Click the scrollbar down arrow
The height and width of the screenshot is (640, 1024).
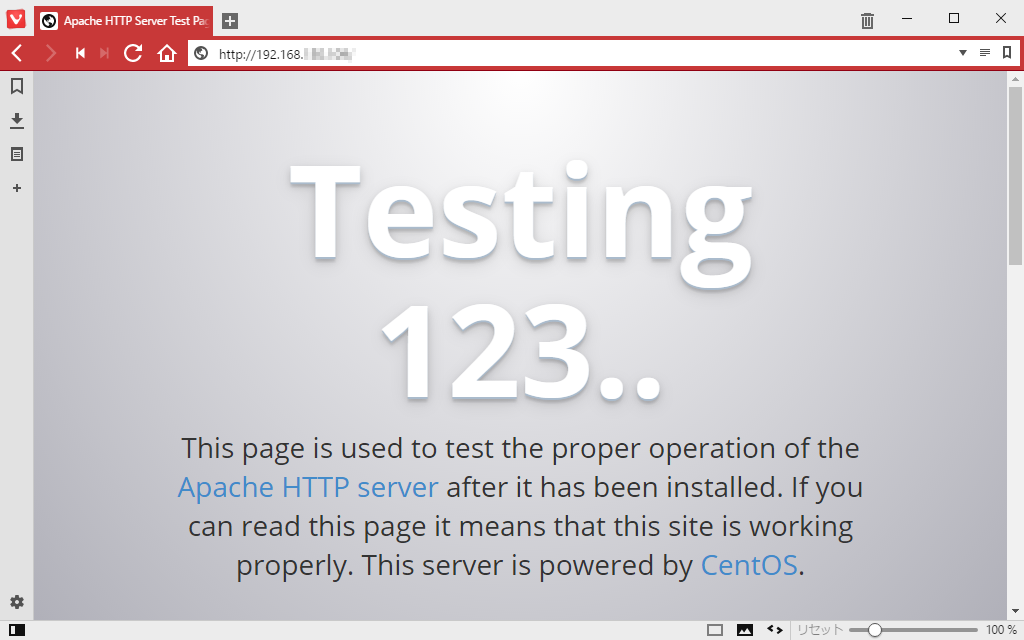click(1015, 612)
